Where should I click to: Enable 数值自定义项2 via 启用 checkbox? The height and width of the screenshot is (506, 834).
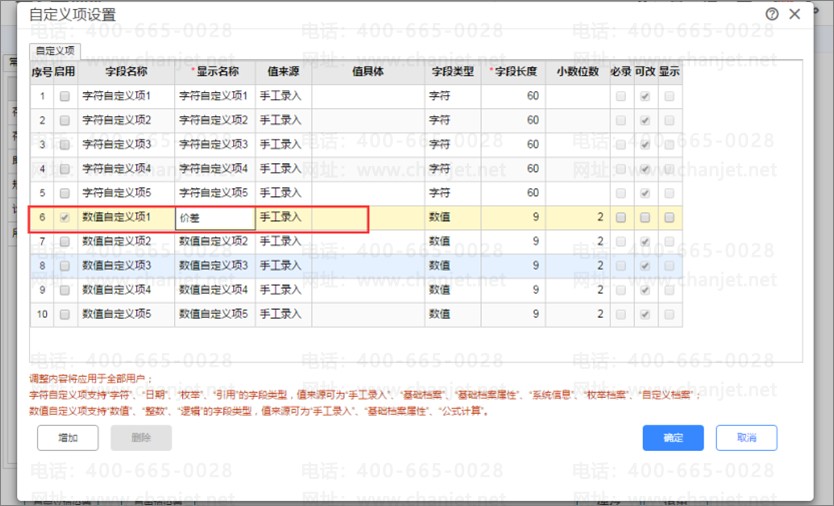click(65, 242)
